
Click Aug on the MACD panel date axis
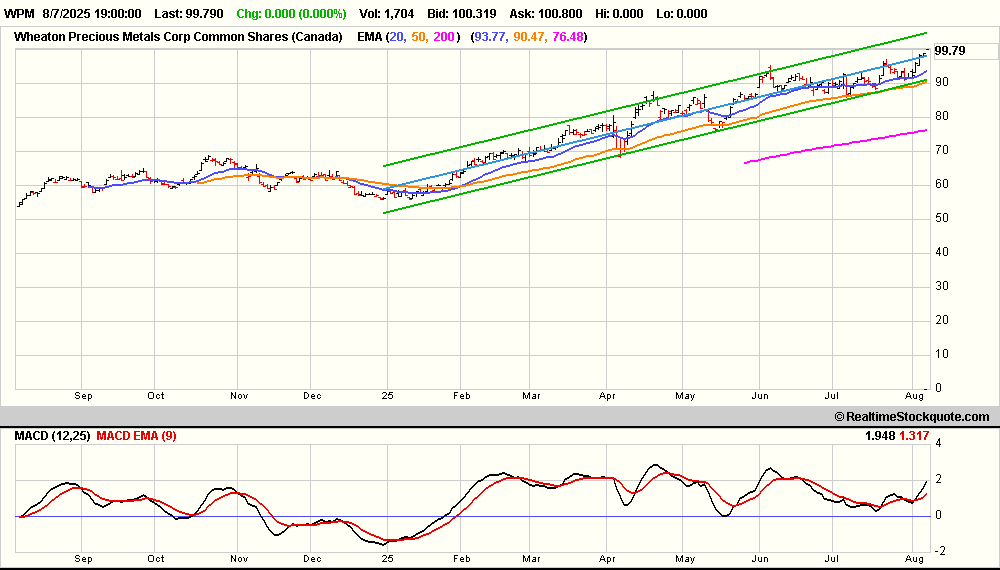tap(915, 559)
